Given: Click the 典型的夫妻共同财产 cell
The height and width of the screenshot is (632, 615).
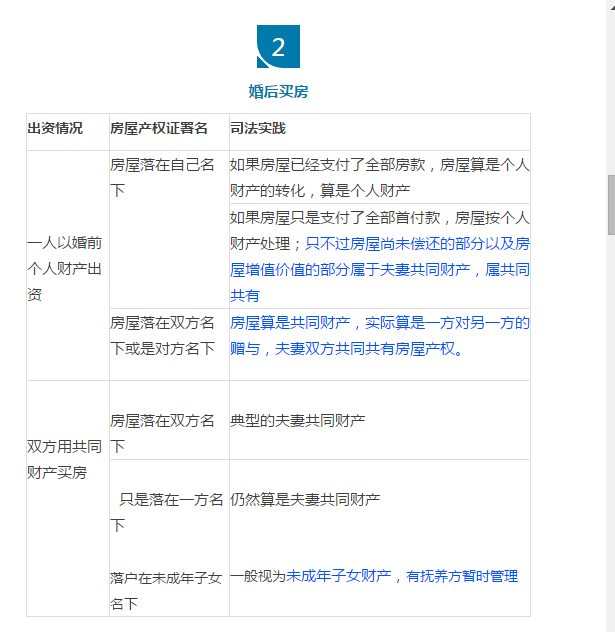Looking at the screenshot, I should [x=297, y=421].
